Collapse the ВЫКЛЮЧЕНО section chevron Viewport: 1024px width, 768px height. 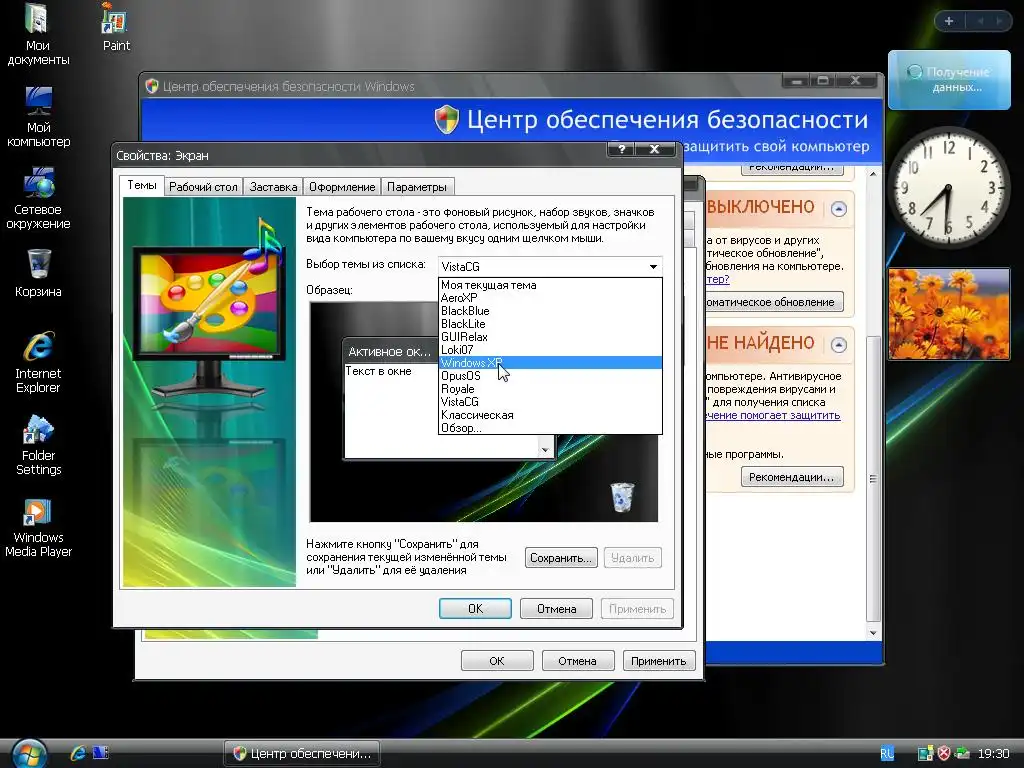tap(839, 209)
